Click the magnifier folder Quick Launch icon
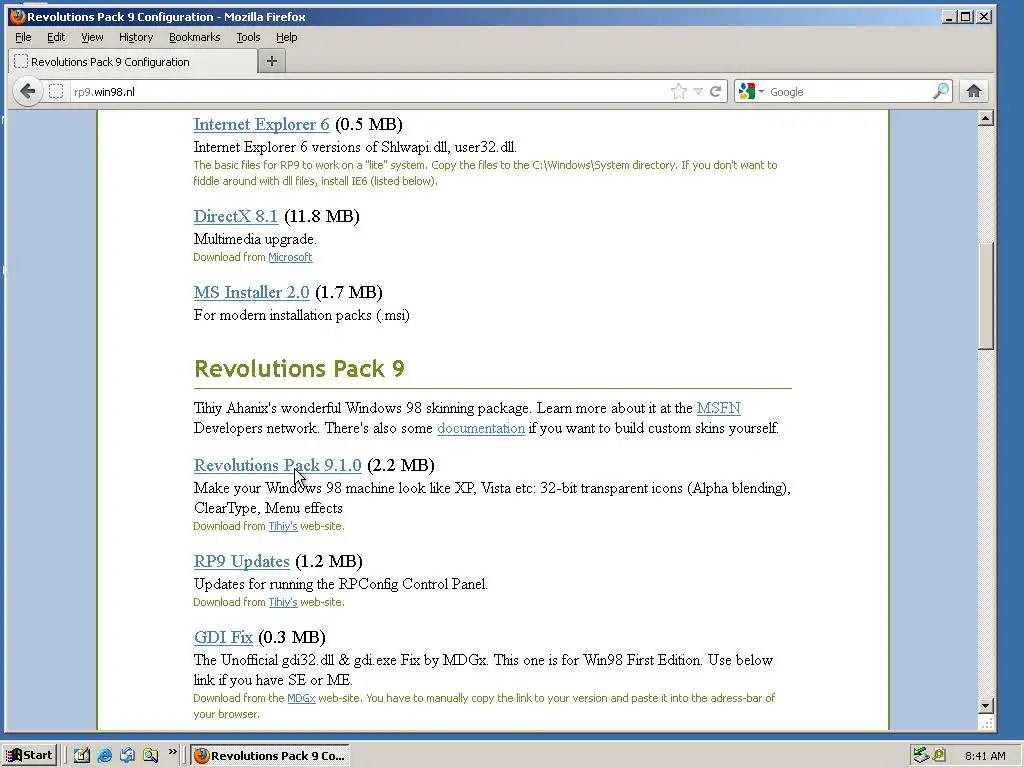This screenshot has height=768, width=1024. click(x=151, y=755)
